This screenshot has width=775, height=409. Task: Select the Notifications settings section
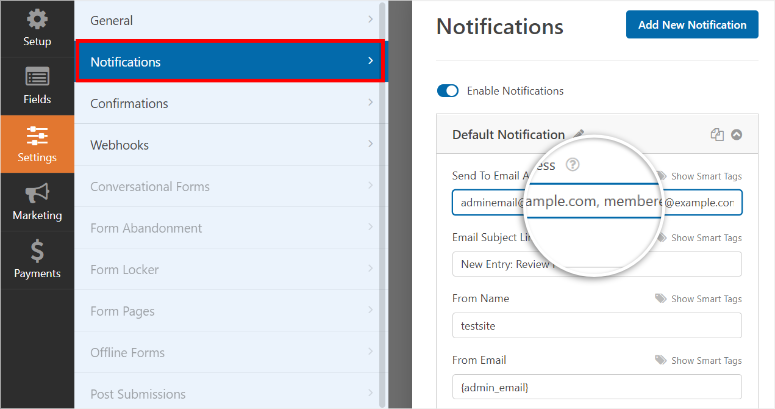pos(230,61)
